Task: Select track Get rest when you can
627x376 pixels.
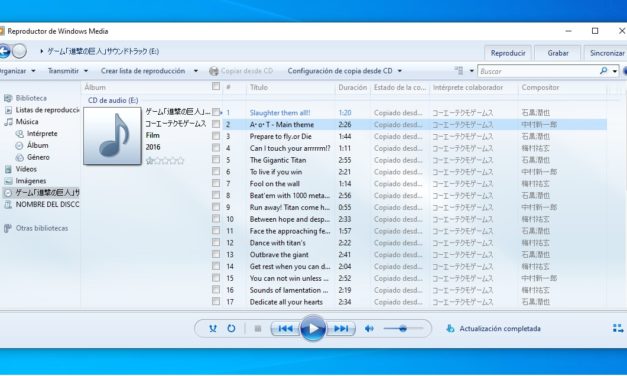Action: pyautogui.click(x=290, y=266)
